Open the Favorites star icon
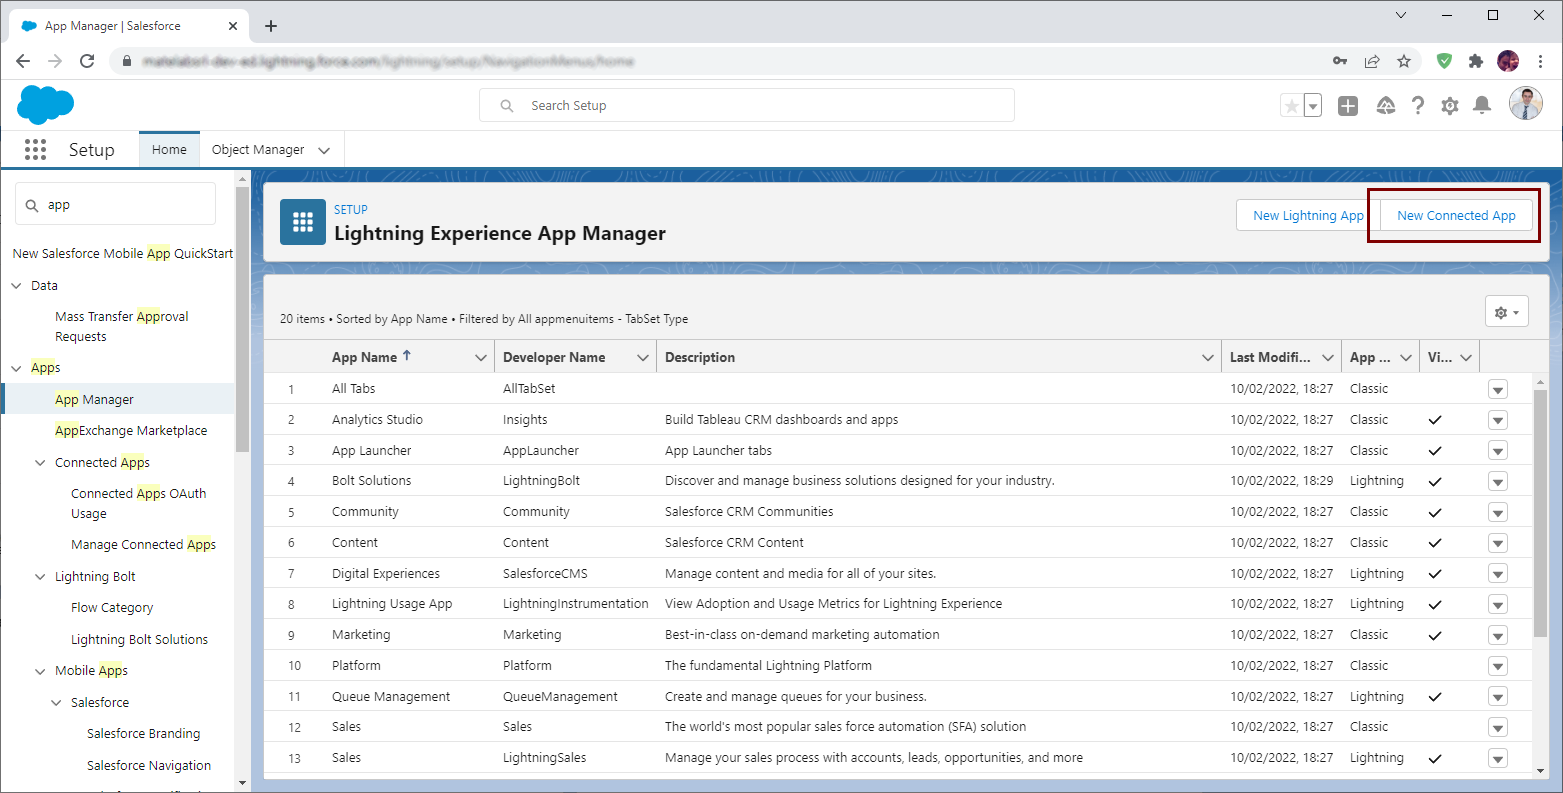 pyautogui.click(x=1292, y=106)
